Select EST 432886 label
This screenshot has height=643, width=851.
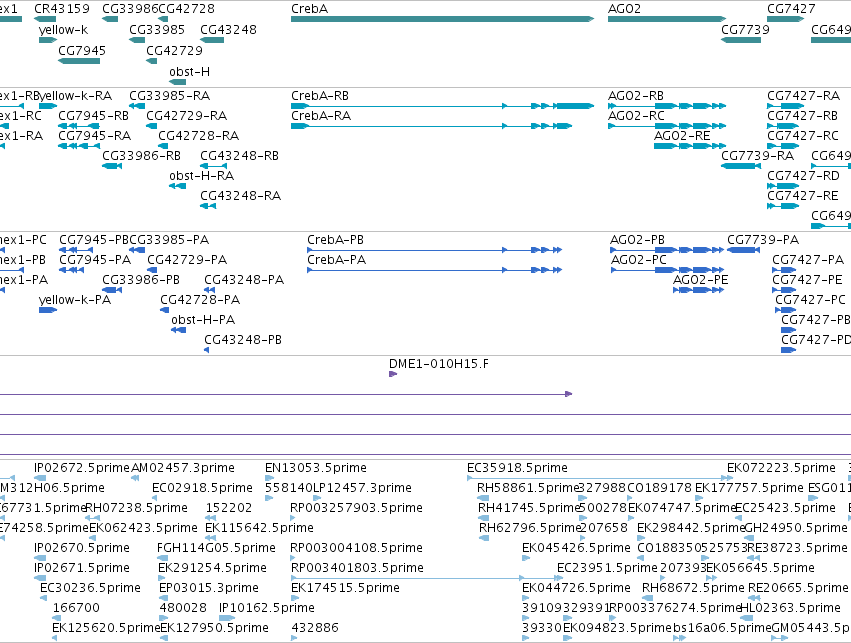tap(315, 628)
